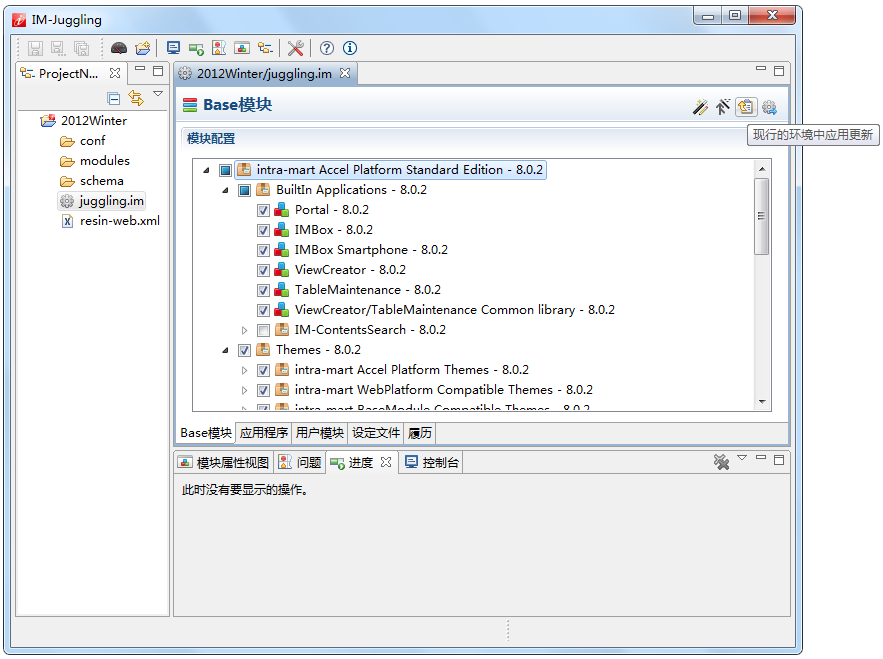Toggle BuiltIn Applications checkbox
The height and width of the screenshot is (659, 883).
[244, 190]
